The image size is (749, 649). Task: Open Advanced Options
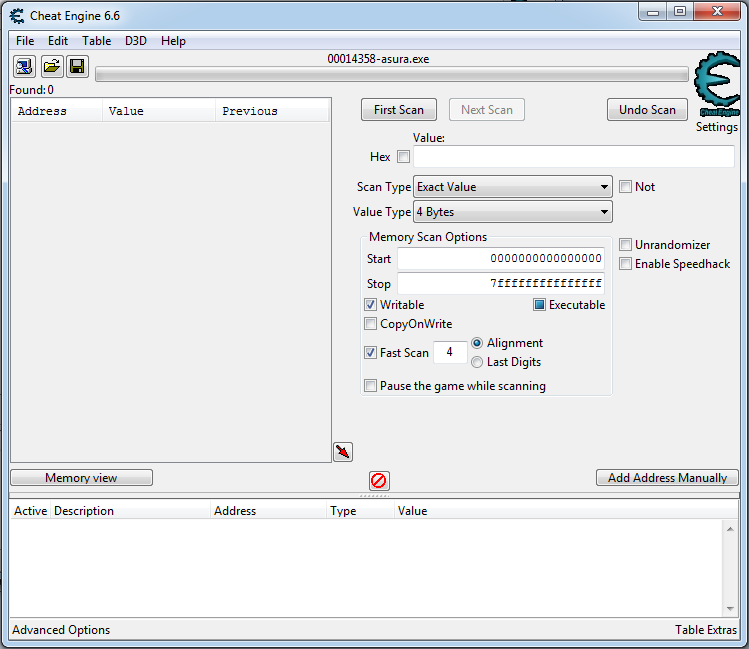[x=61, y=630]
